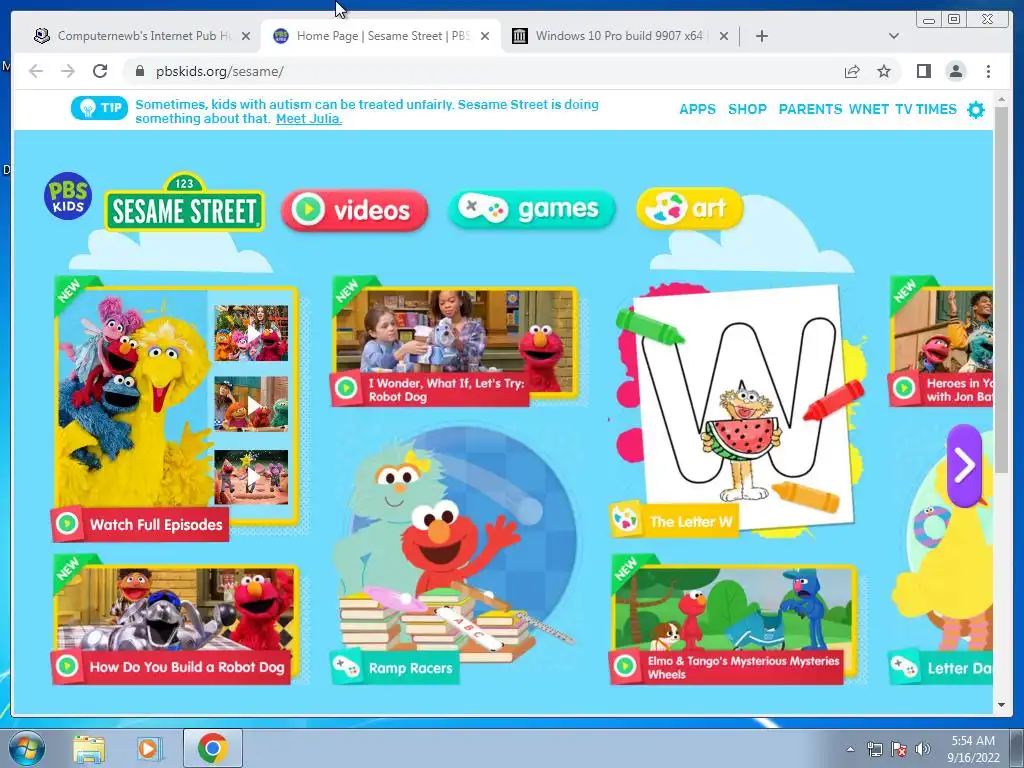
Task: Reload the current page
Action: coord(100,71)
